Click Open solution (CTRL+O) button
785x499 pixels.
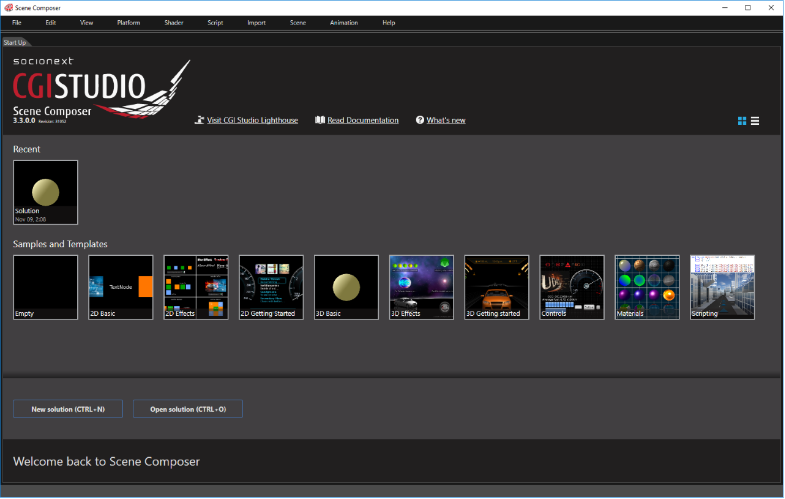(x=188, y=409)
